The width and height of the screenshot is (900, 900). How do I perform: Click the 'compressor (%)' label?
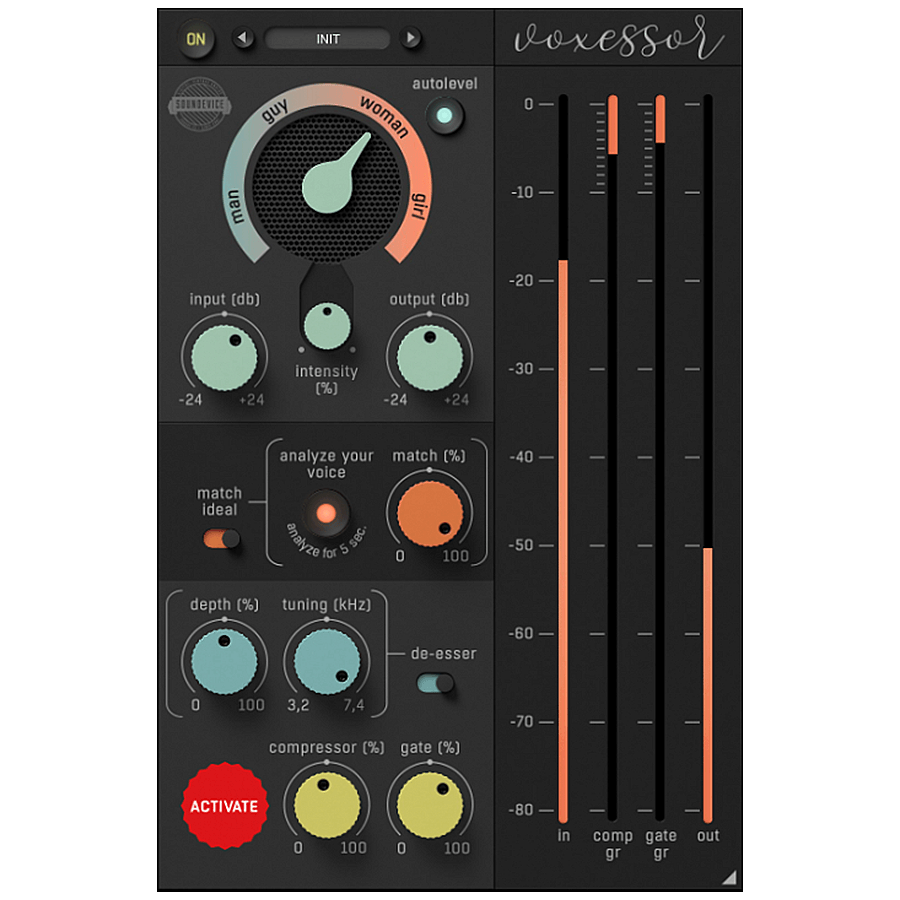327,747
